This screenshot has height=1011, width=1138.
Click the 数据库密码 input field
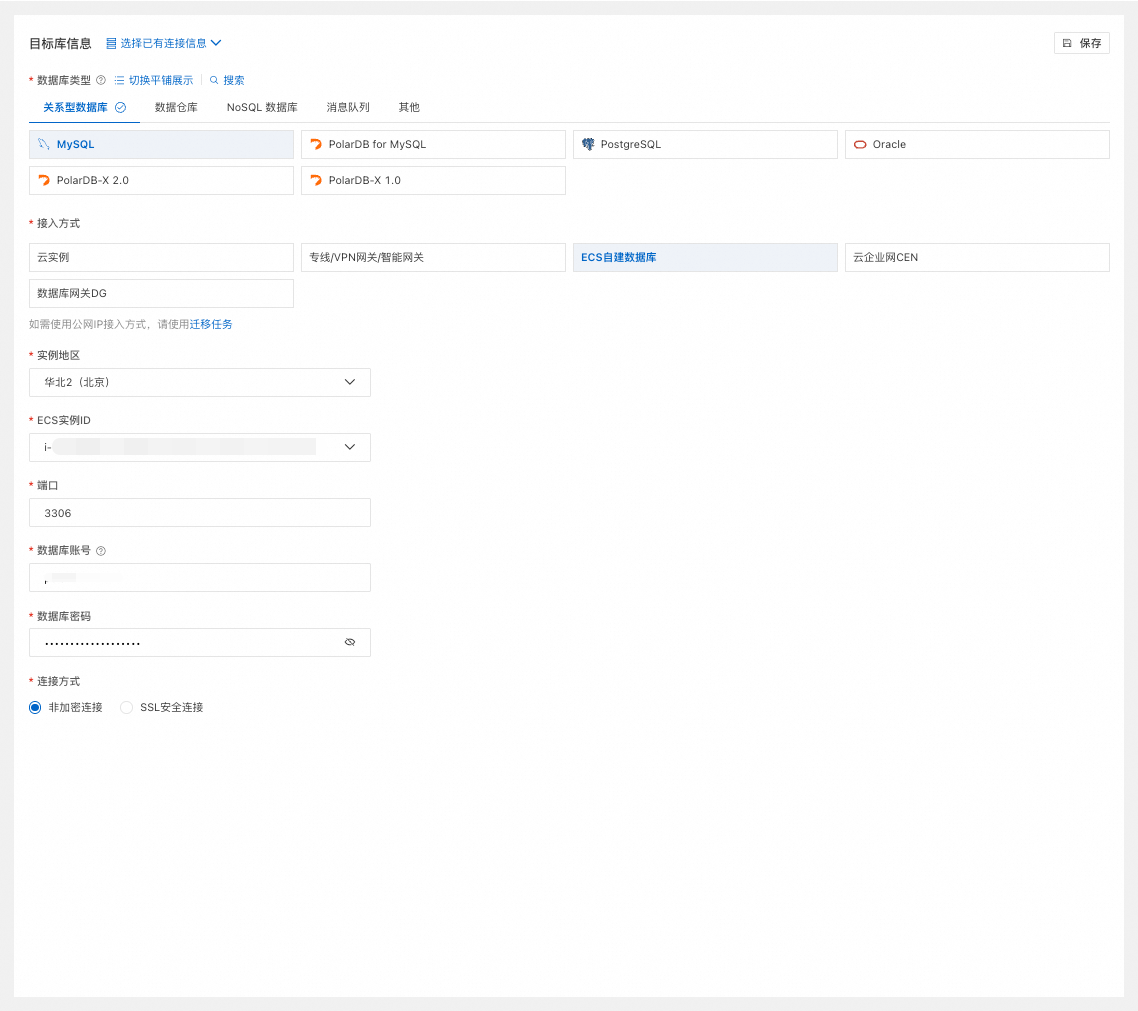tap(200, 642)
